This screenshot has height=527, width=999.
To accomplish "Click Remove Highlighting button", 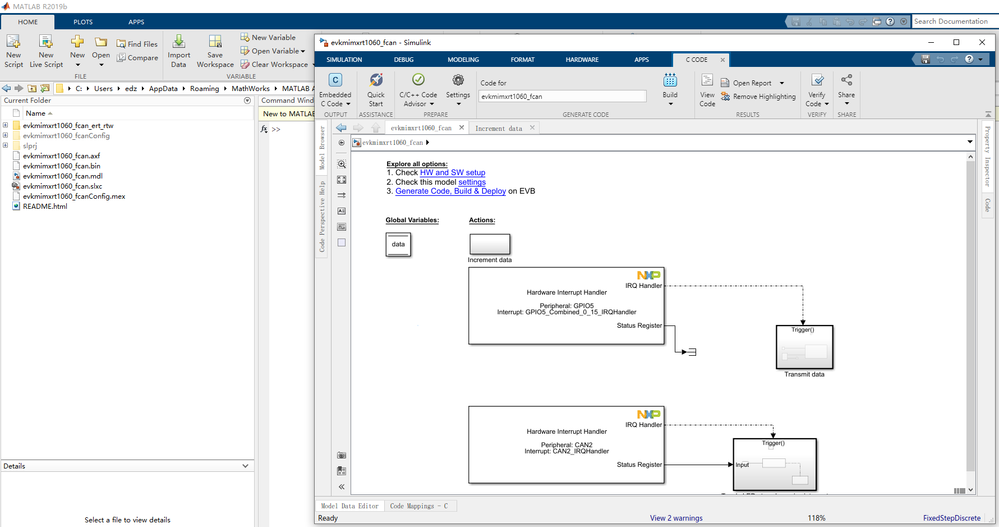I will [x=758, y=97].
